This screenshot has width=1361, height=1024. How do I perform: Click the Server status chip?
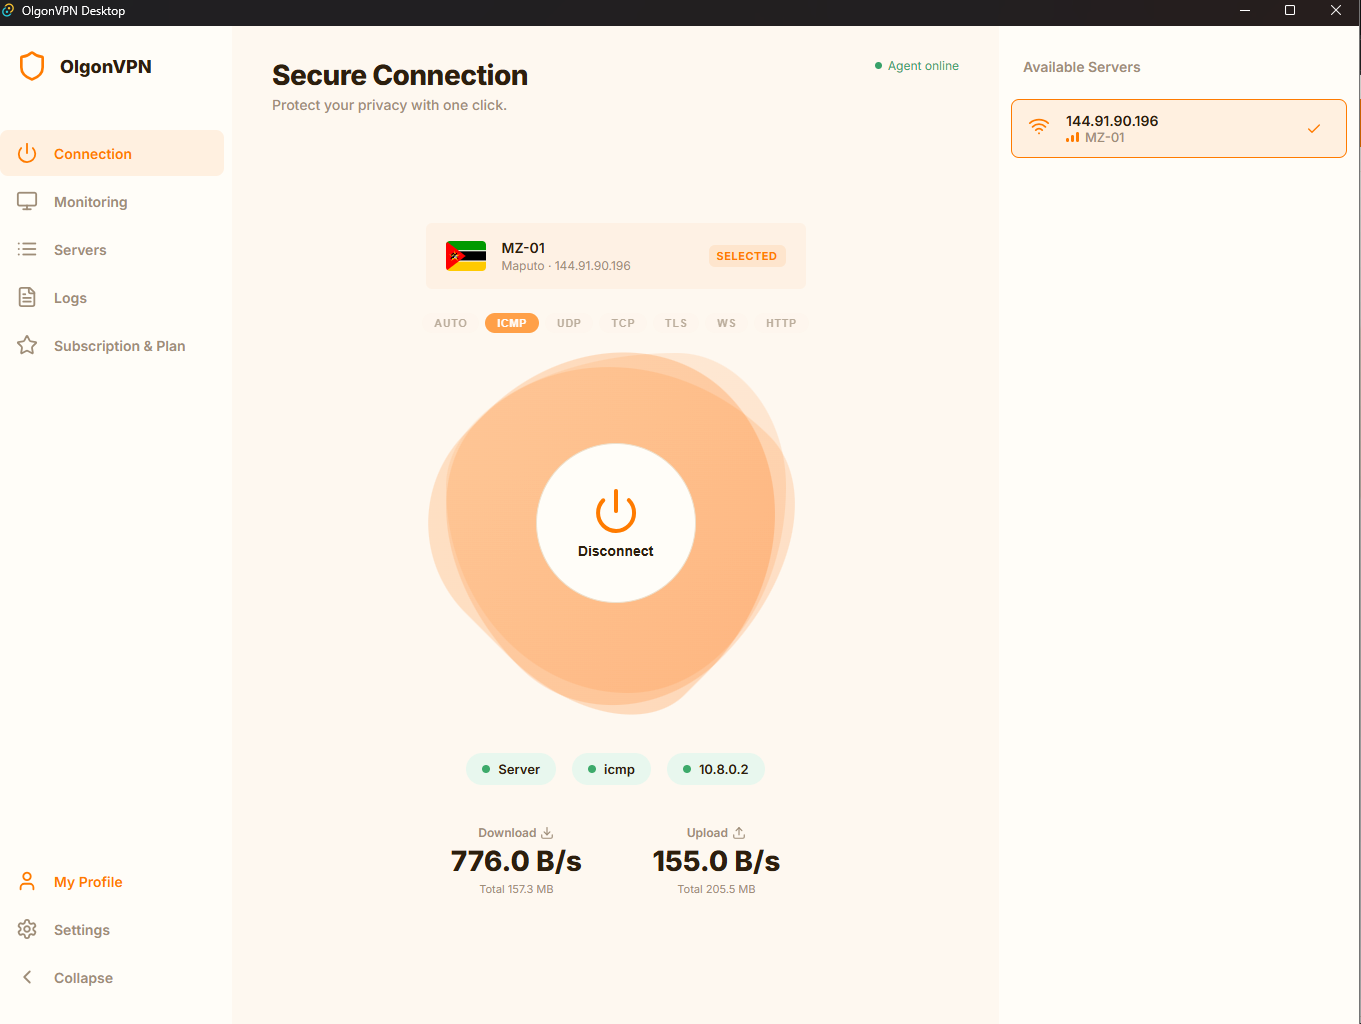point(511,769)
